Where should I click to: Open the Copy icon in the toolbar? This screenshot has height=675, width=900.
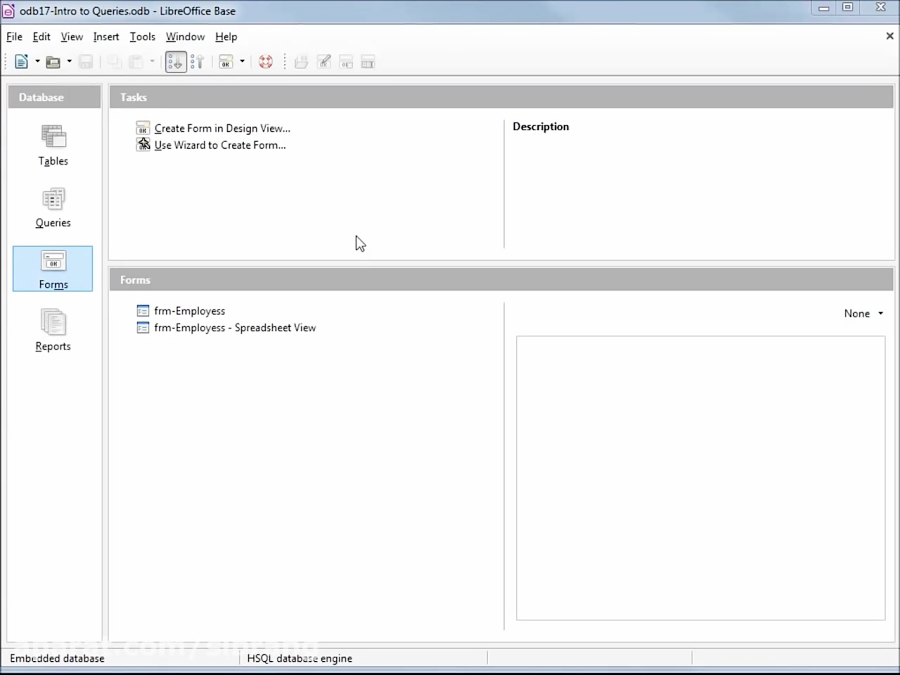pos(113,61)
